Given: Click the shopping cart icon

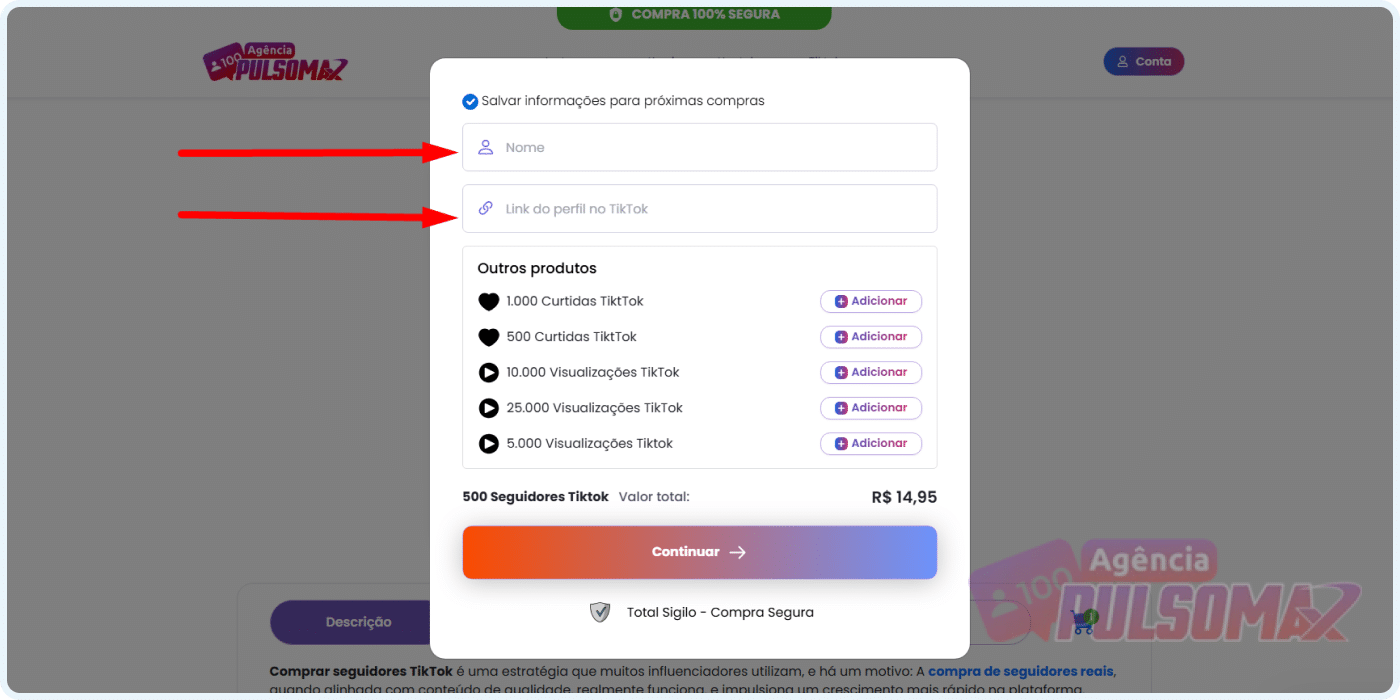Looking at the screenshot, I should (1084, 621).
